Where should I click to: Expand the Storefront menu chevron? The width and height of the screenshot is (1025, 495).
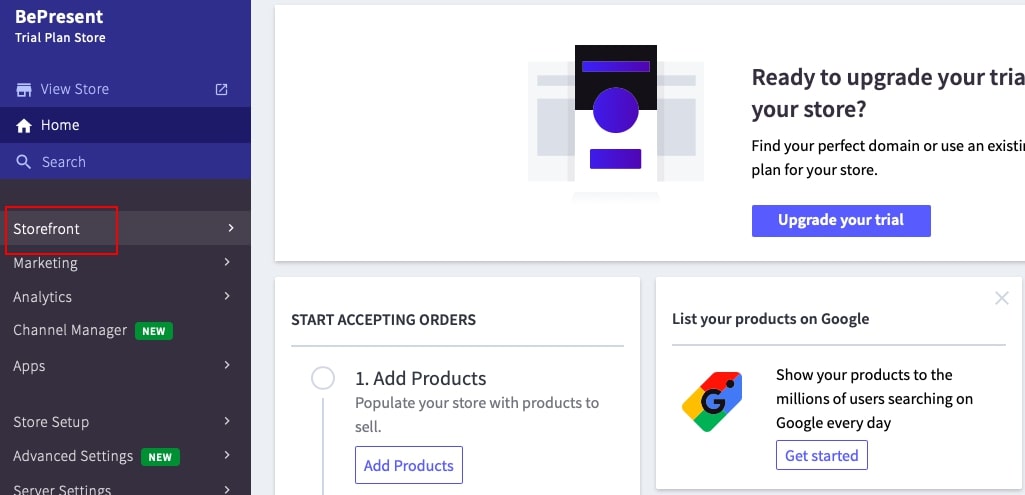(230, 229)
